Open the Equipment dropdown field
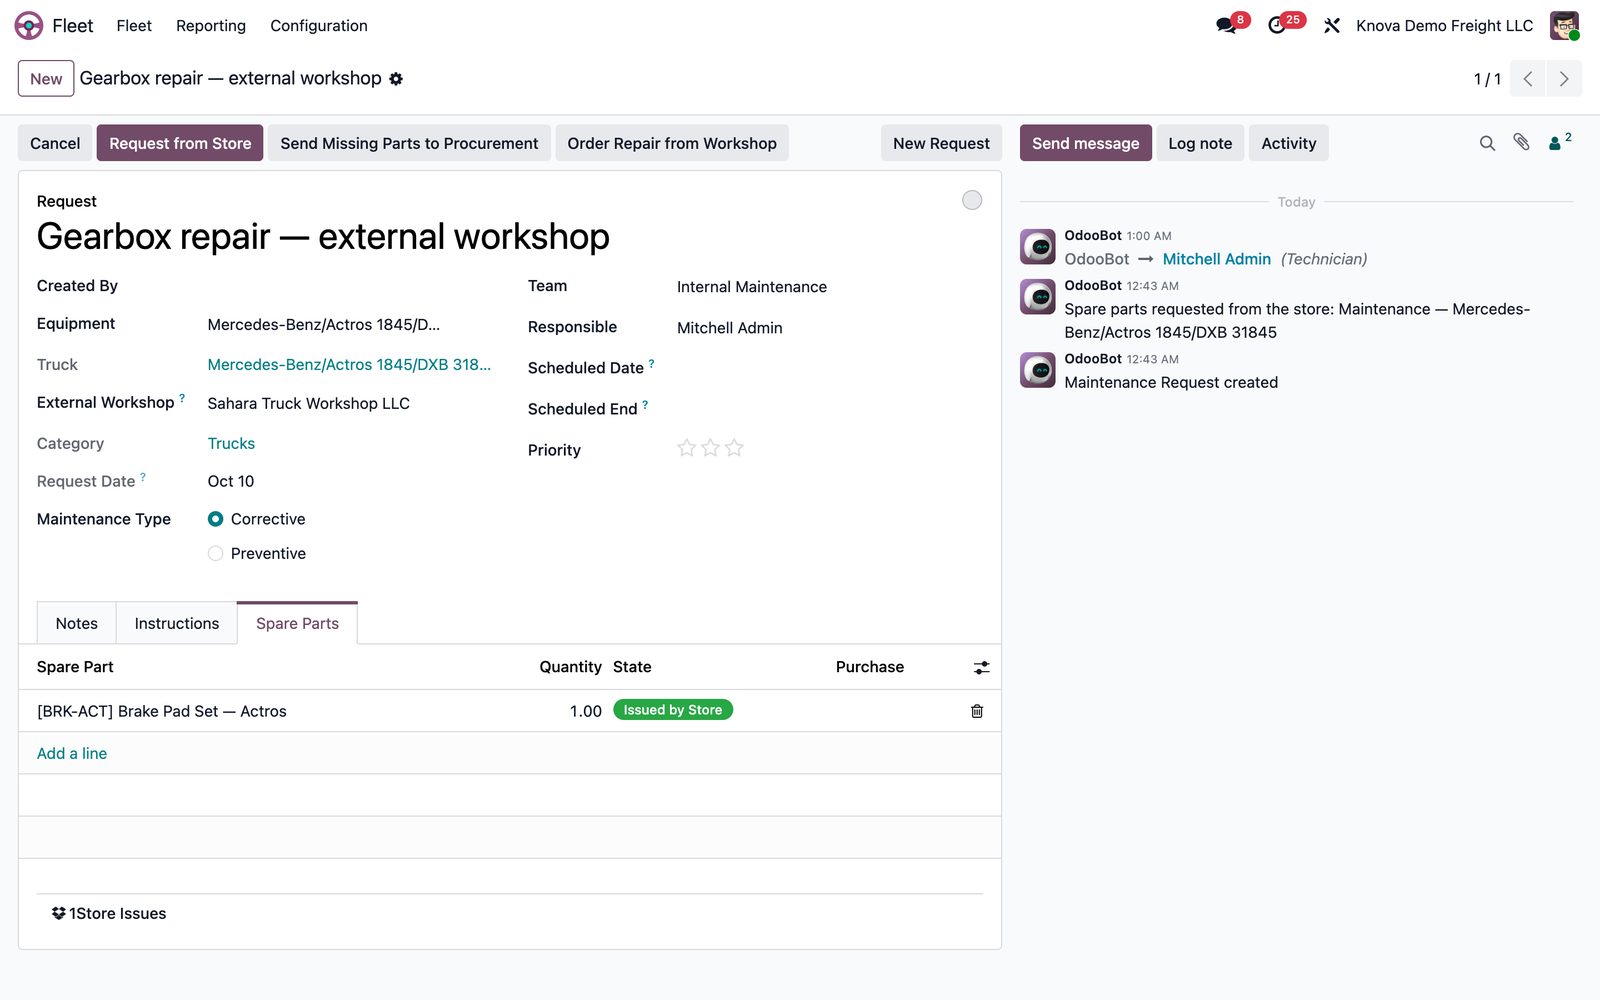The height and width of the screenshot is (1000, 1600). 349,324
